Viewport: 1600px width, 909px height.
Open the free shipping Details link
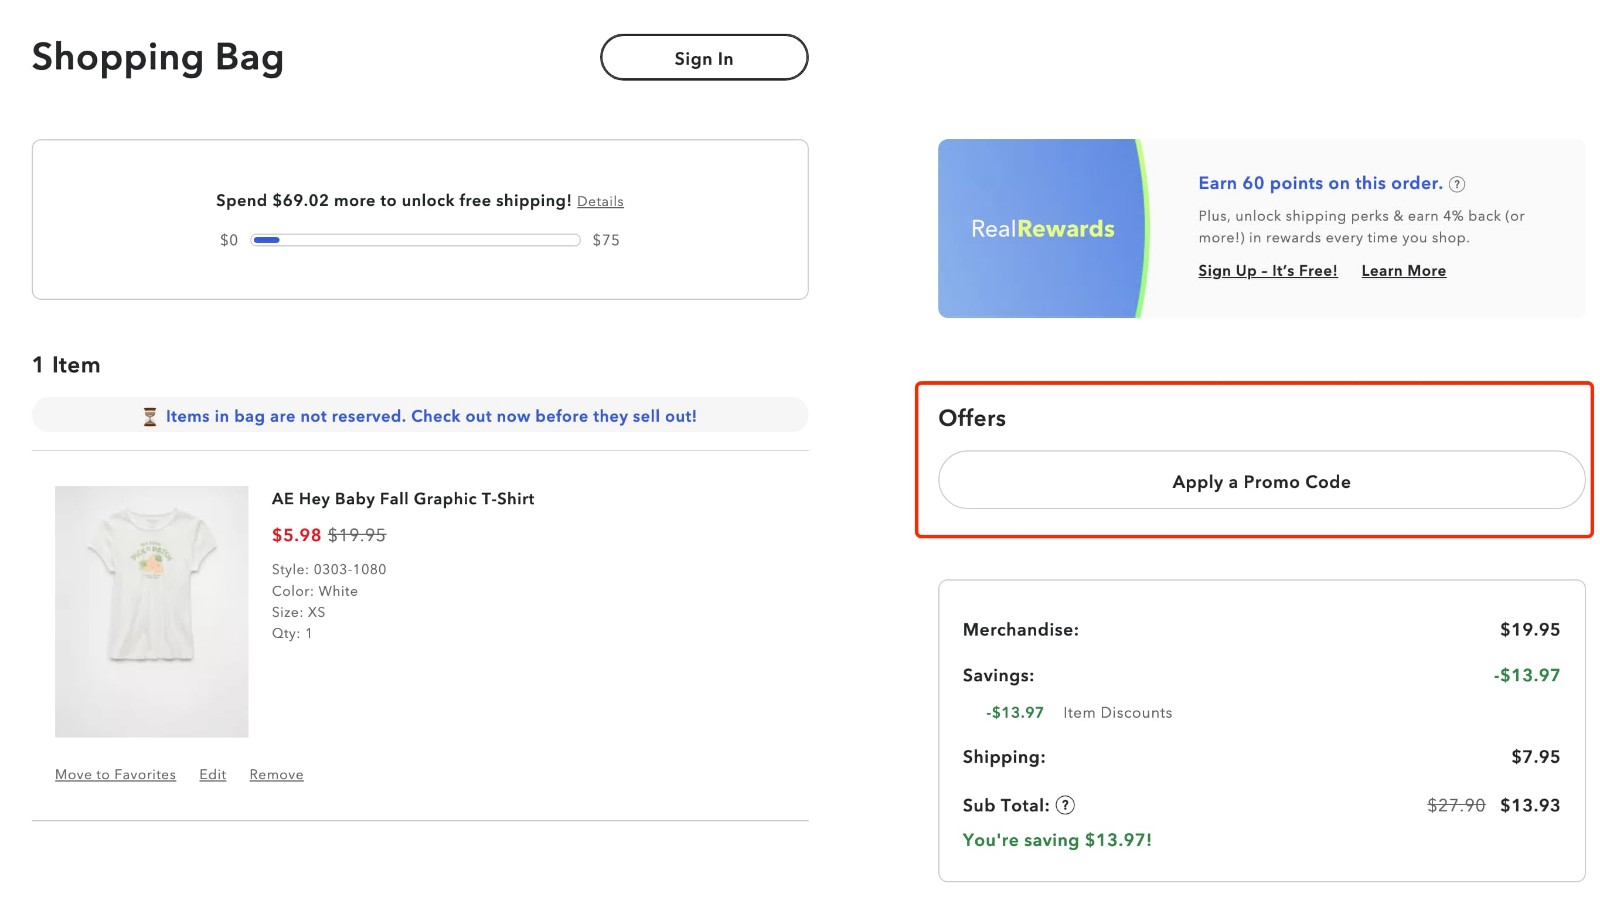point(600,202)
